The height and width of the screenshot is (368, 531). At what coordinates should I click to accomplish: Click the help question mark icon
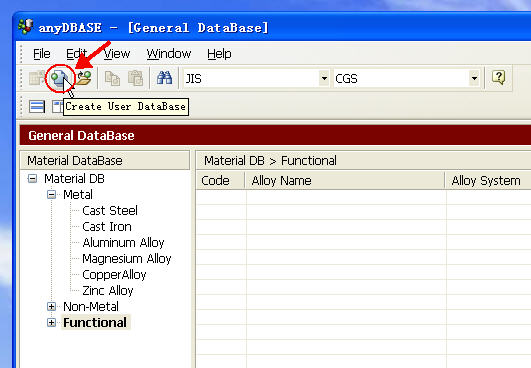point(498,78)
